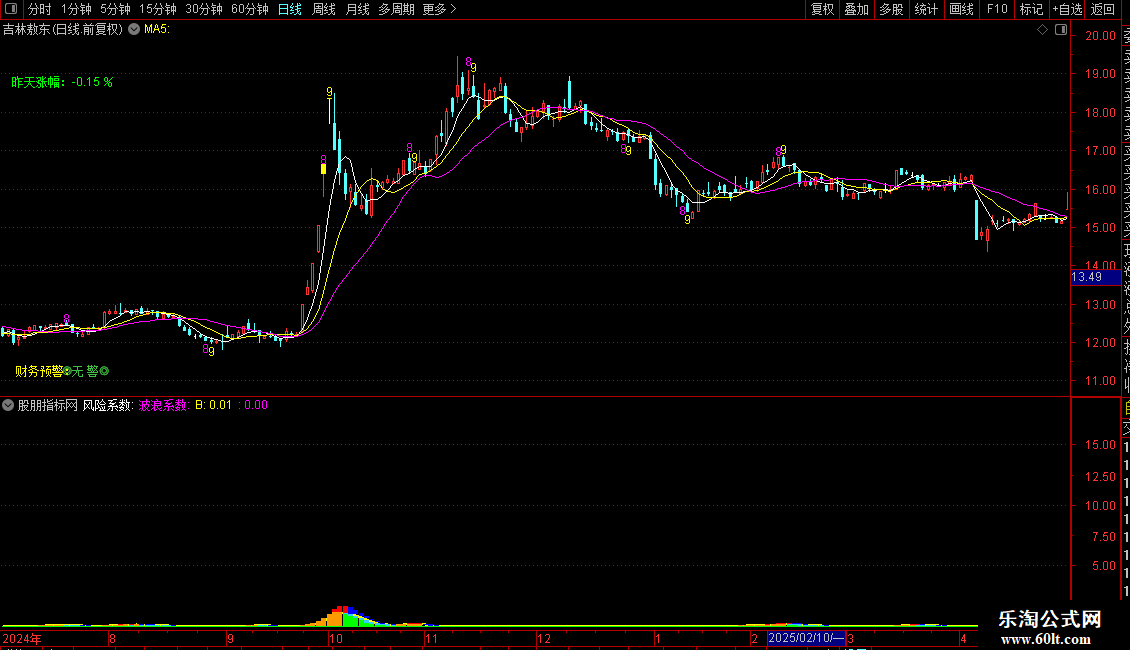This screenshot has height=650, width=1130.
Task: Open the 多股 multi-stock view
Action: point(891,9)
